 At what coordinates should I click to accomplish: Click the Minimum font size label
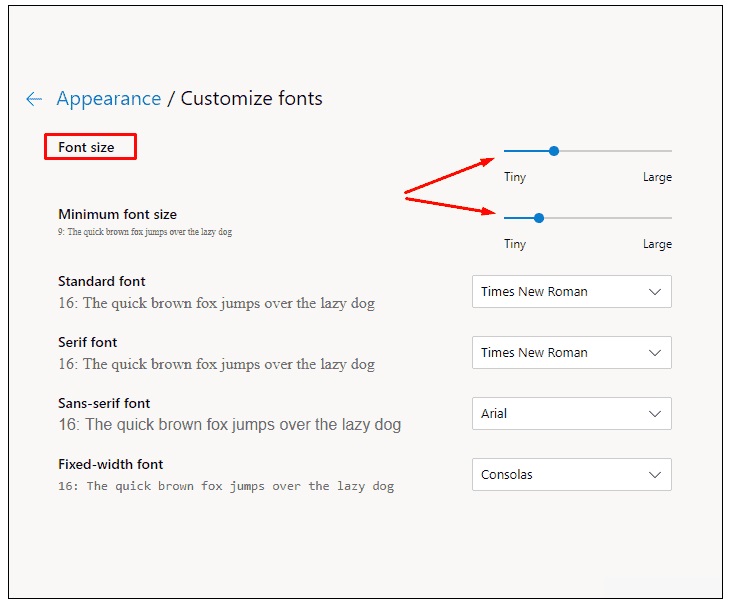117,214
